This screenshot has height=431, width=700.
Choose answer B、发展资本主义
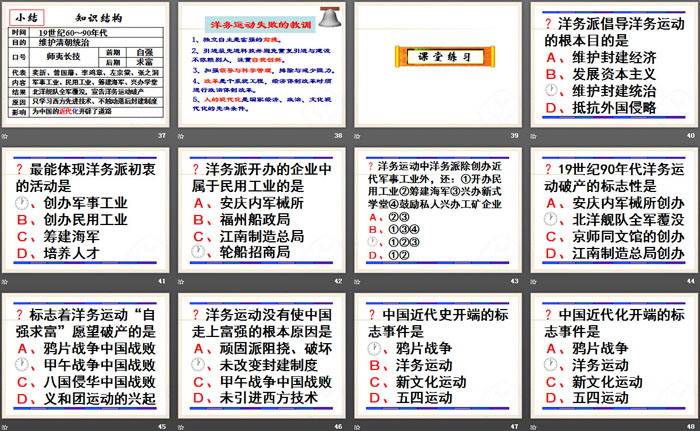(600, 73)
